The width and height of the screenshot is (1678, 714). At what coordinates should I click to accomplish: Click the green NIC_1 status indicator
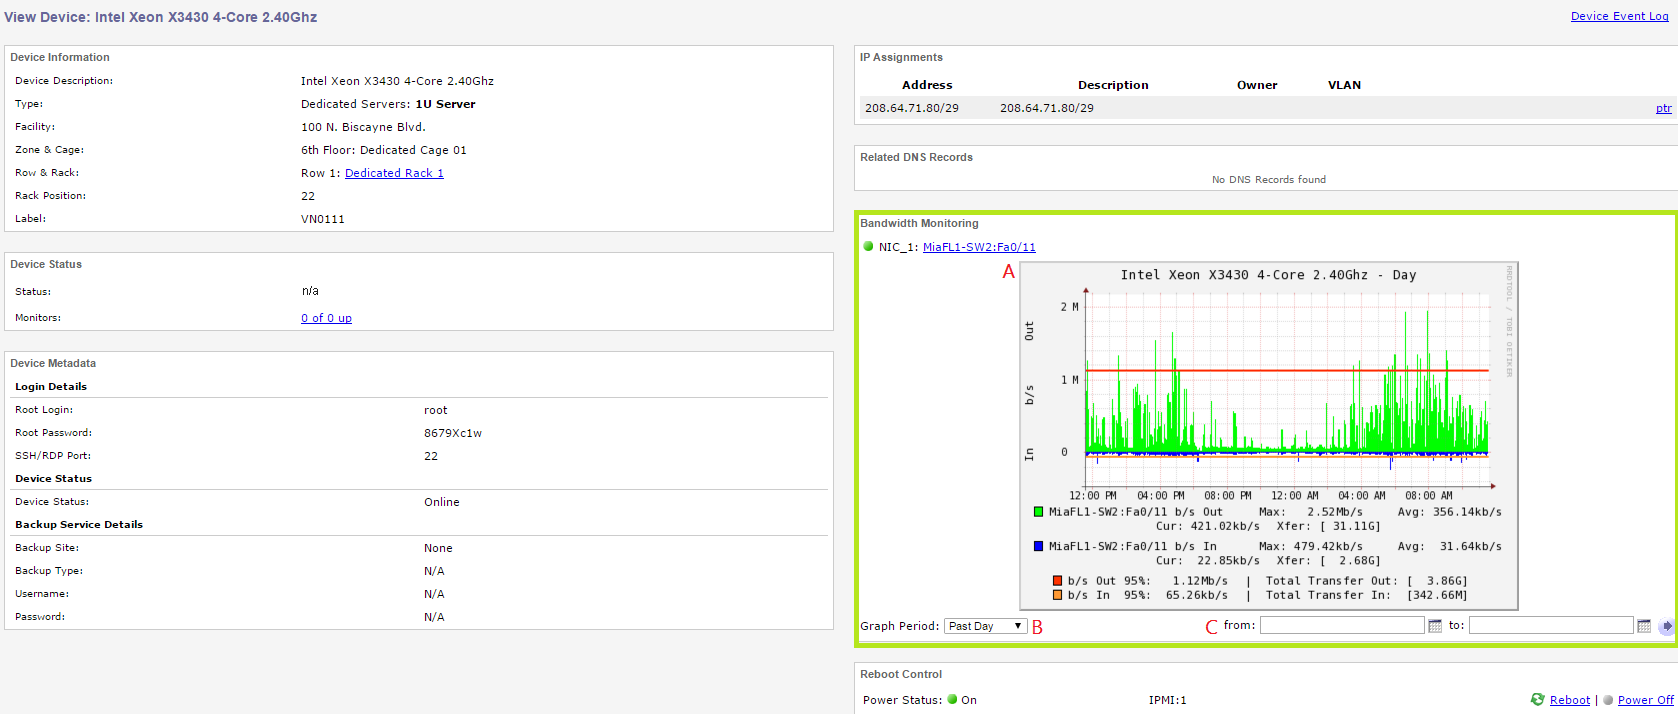868,246
